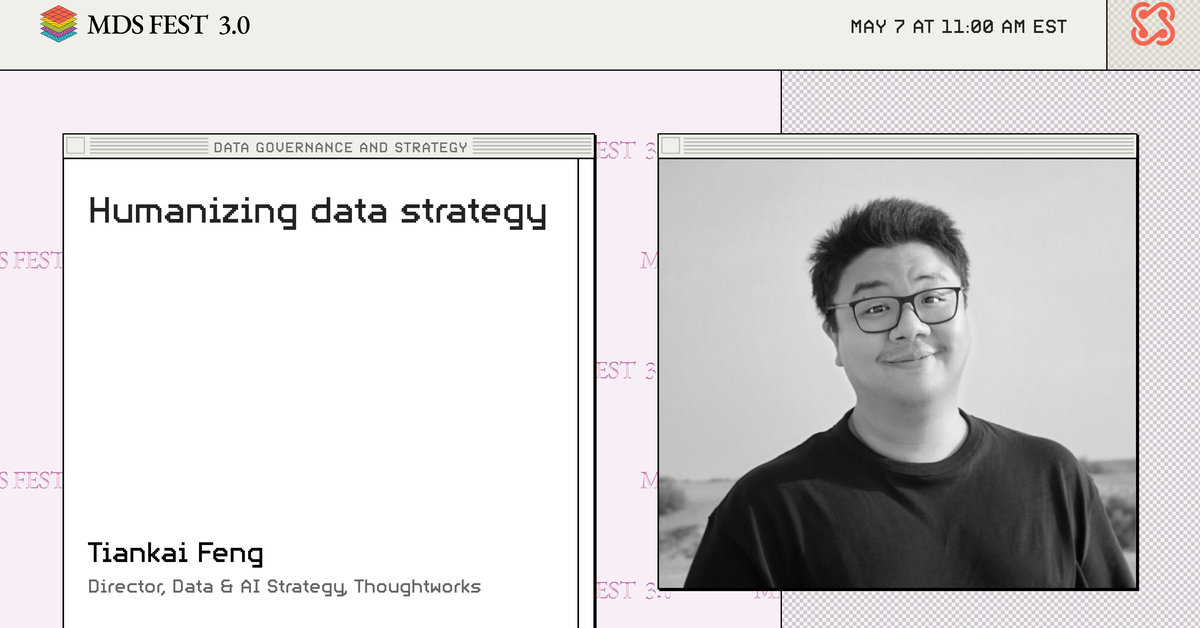Click the Humanizing data strategy title link

click(318, 212)
